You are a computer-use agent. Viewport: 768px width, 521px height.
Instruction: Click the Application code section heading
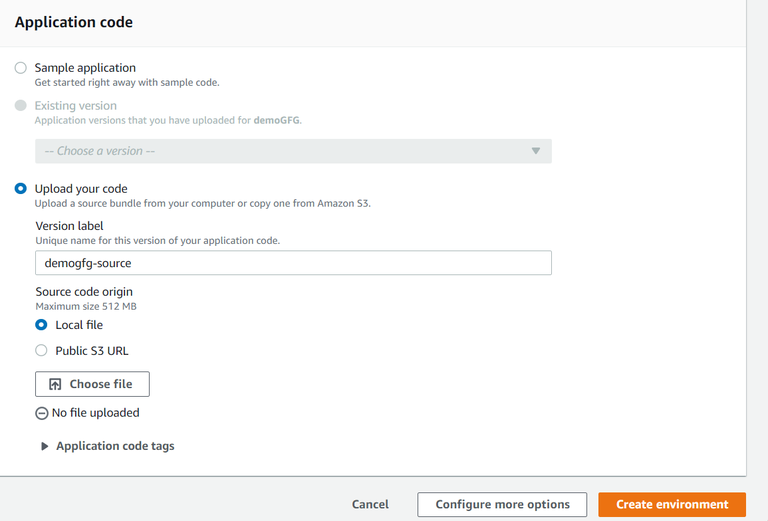(x=74, y=22)
